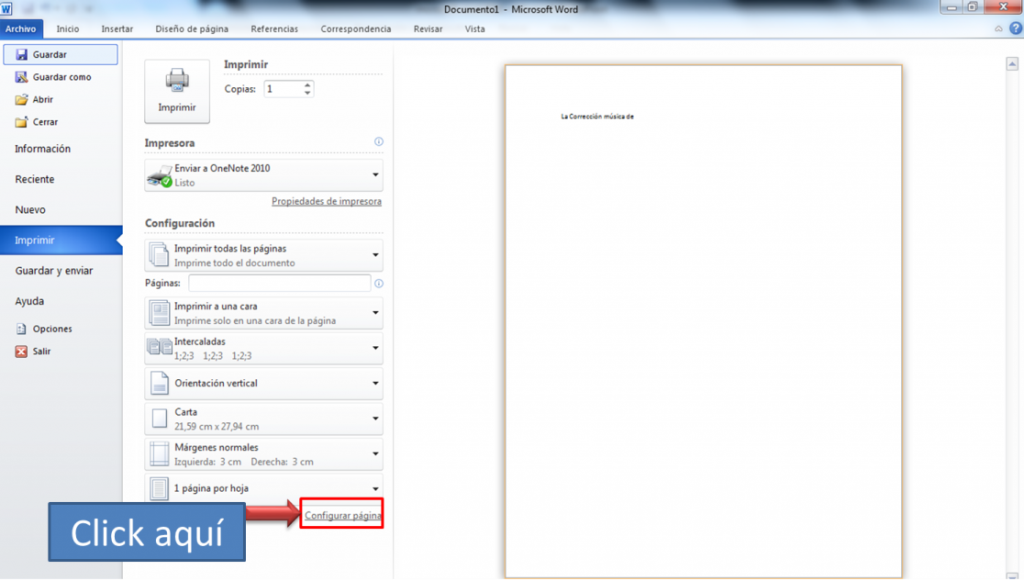Click the Abrir folder icon
This screenshot has width=1024, height=581.
[x=22, y=99]
